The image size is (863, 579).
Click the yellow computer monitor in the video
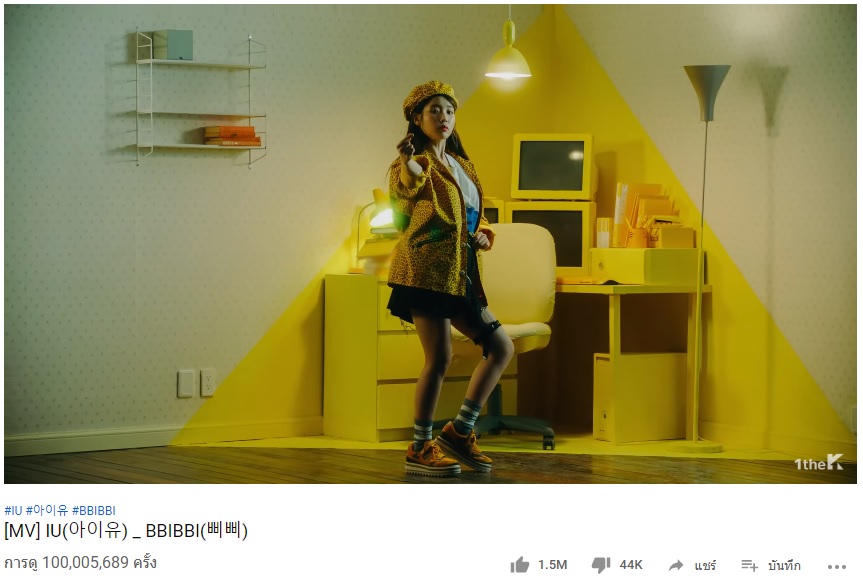pyautogui.click(x=553, y=167)
